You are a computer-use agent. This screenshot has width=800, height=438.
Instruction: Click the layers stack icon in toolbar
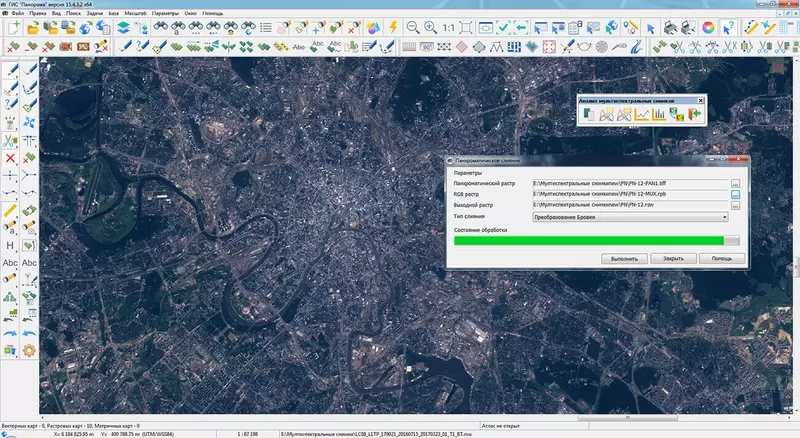[122, 27]
